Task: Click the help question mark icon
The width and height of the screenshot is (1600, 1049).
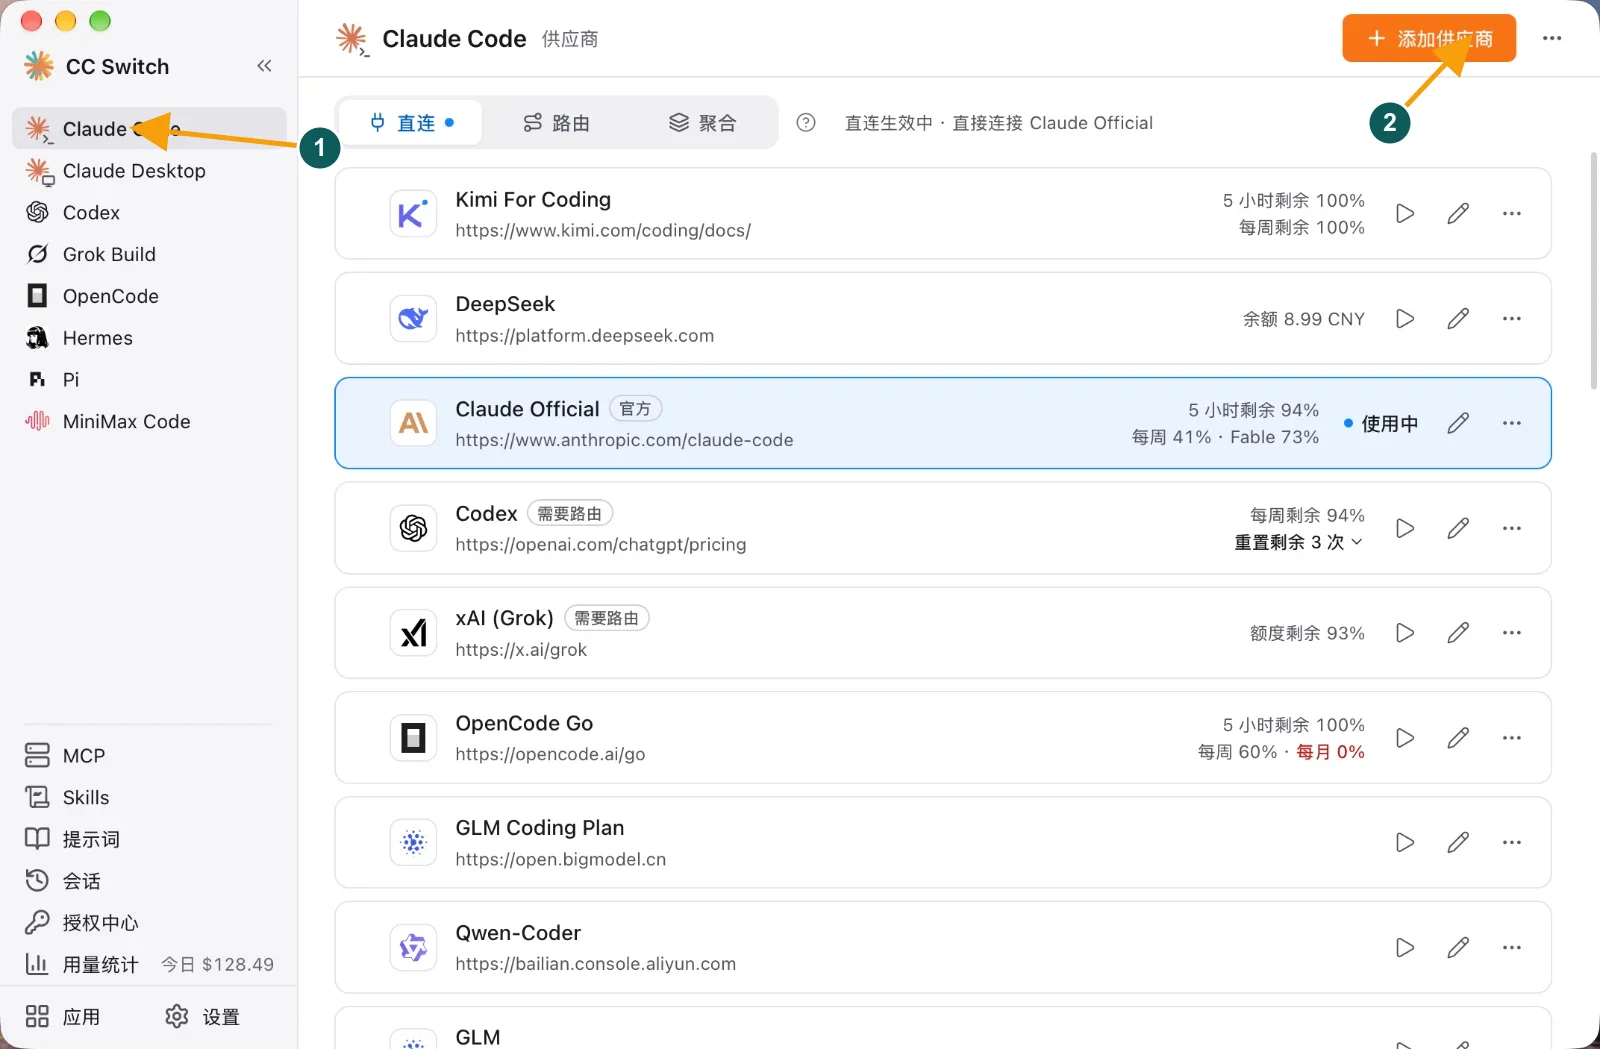Action: 806,123
